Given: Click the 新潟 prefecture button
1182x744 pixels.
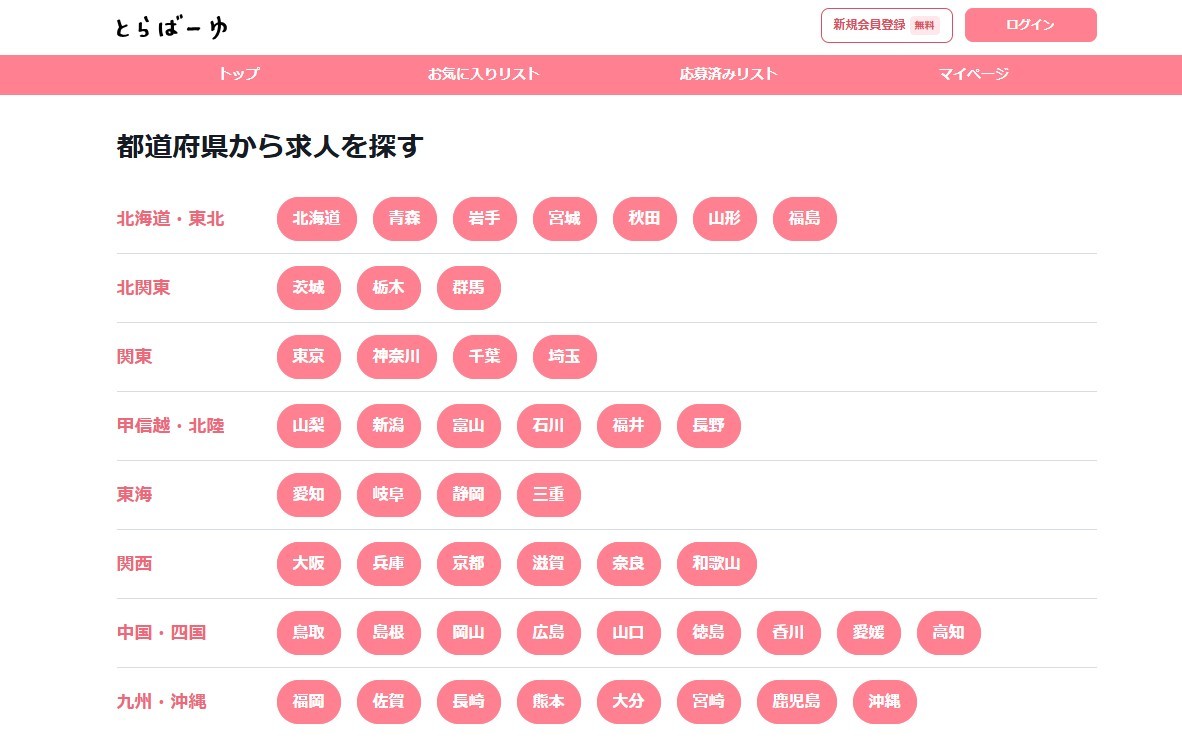Looking at the screenshot, I should coord(388,426).
